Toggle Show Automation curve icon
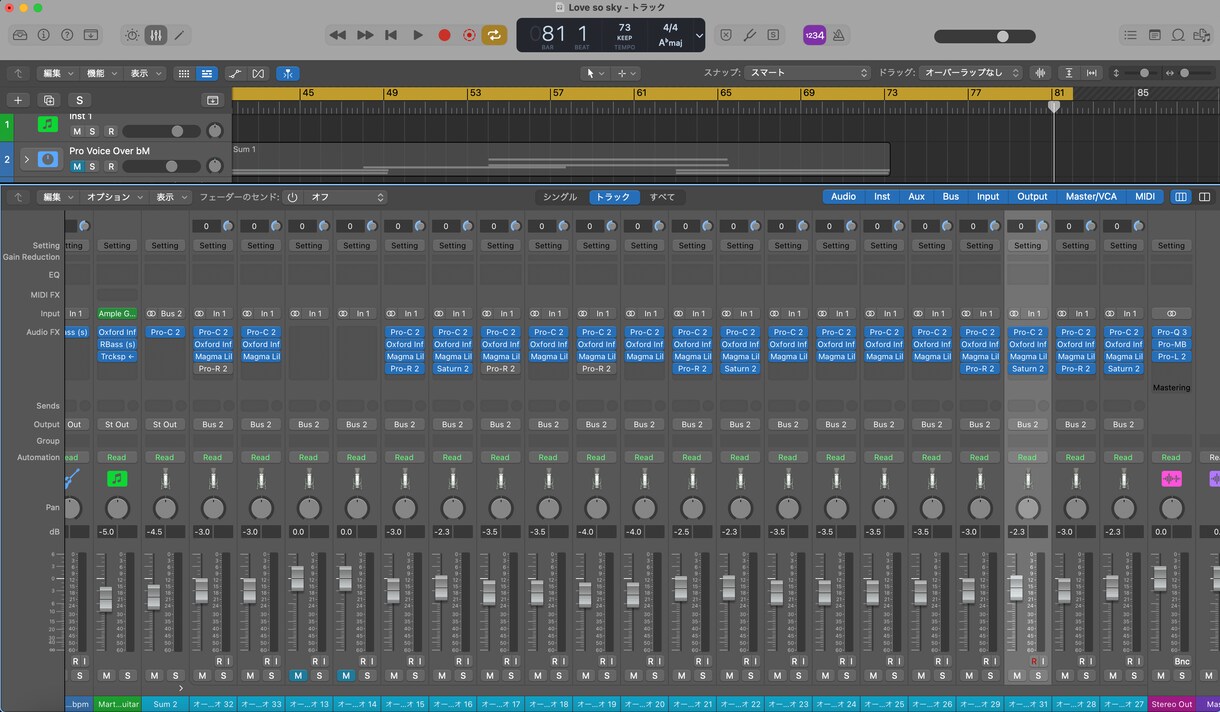This screenshot has width=1220, height=712. click(235, 73)
